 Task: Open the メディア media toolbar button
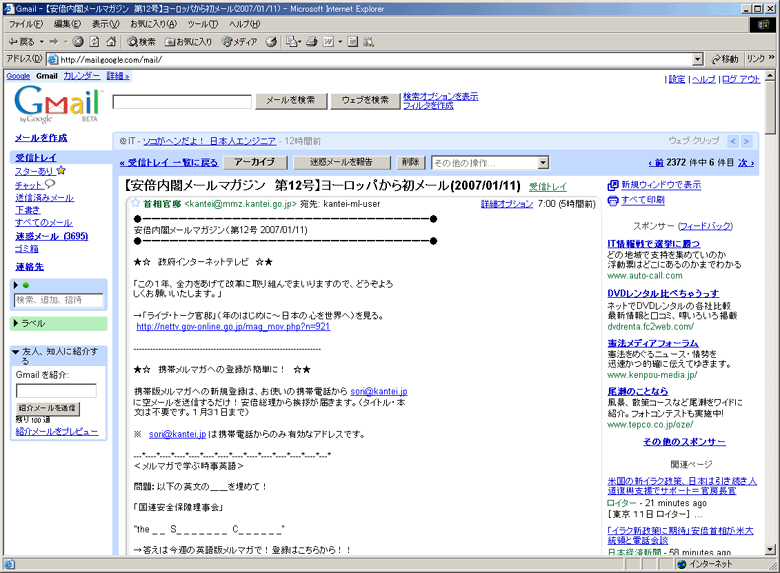240,42
